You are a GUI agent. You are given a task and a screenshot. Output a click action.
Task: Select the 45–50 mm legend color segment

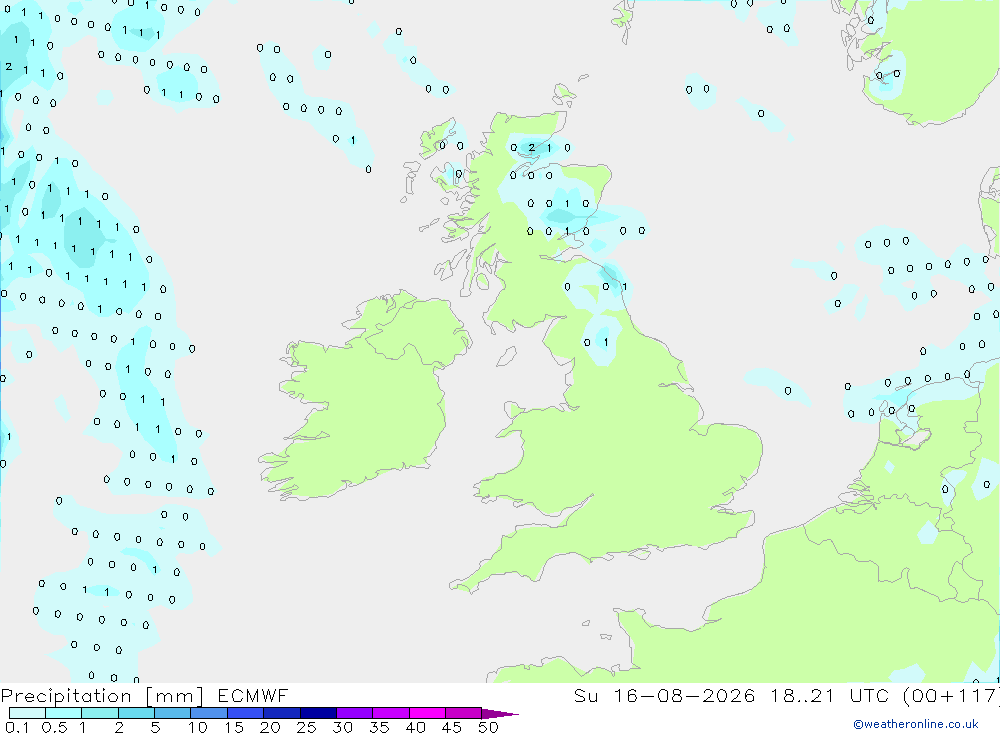464,713
